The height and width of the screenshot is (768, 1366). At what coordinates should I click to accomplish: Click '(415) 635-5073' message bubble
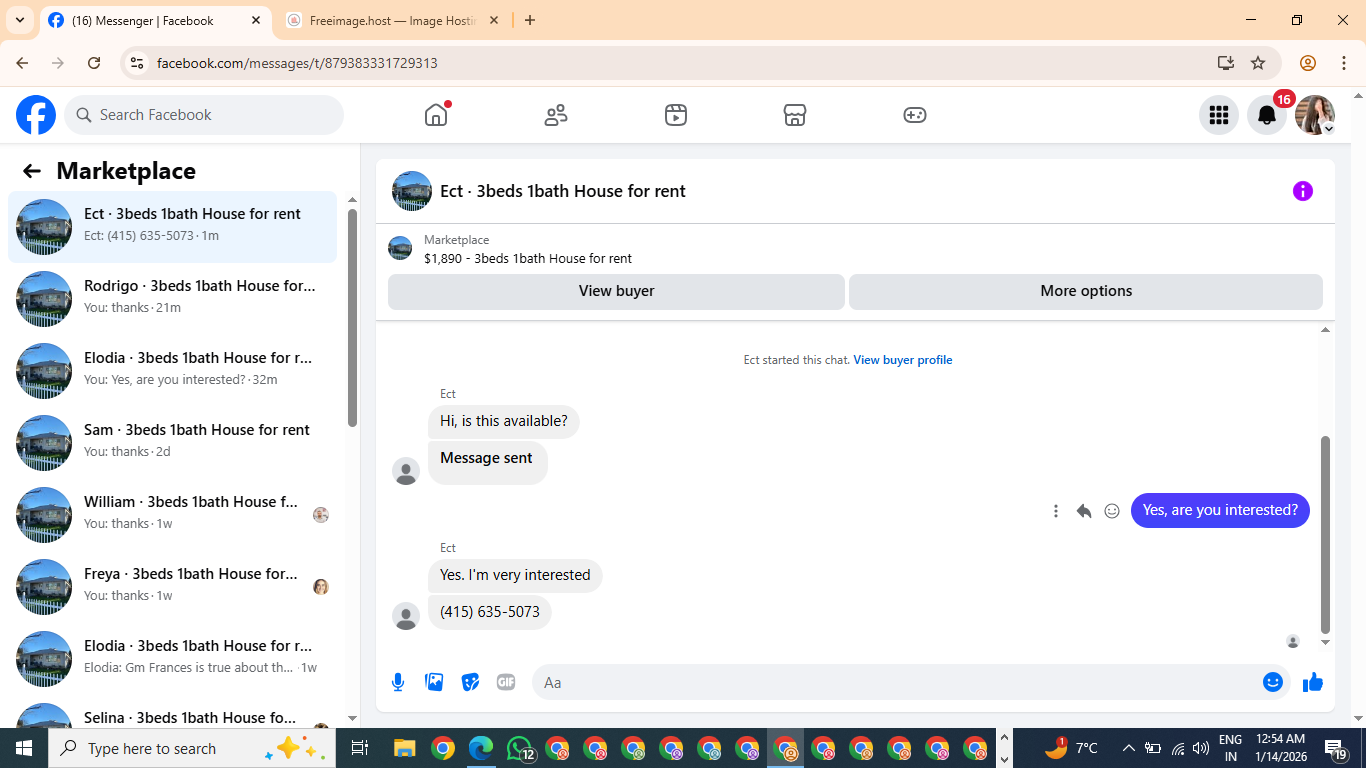click(x=490, y=612)
